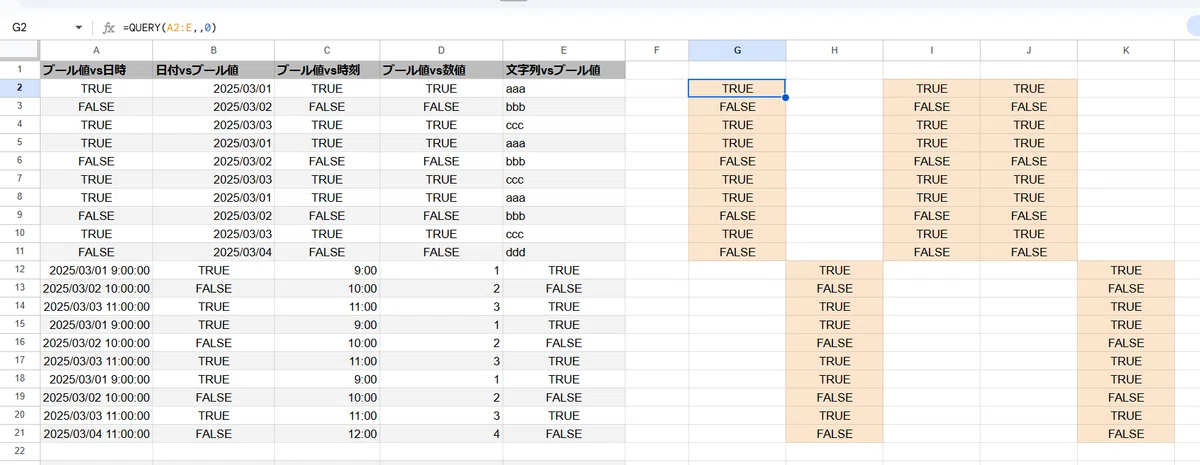Select highlighted column G header

coord(737,50)
